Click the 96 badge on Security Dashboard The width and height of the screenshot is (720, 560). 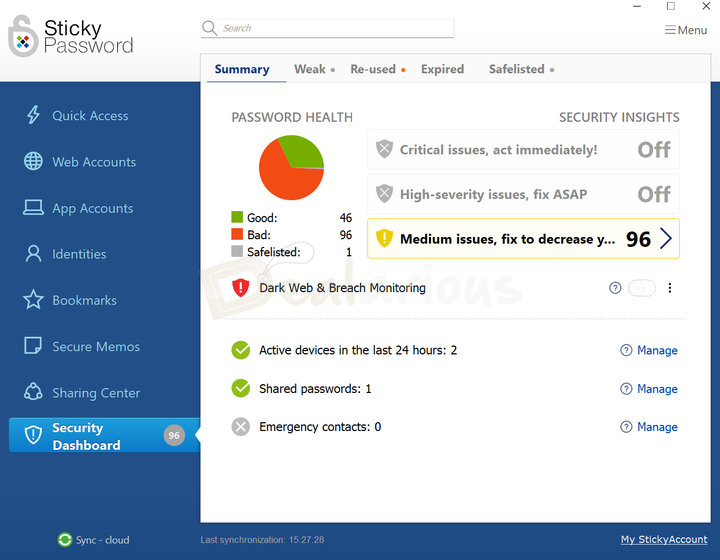coord(174,435)
